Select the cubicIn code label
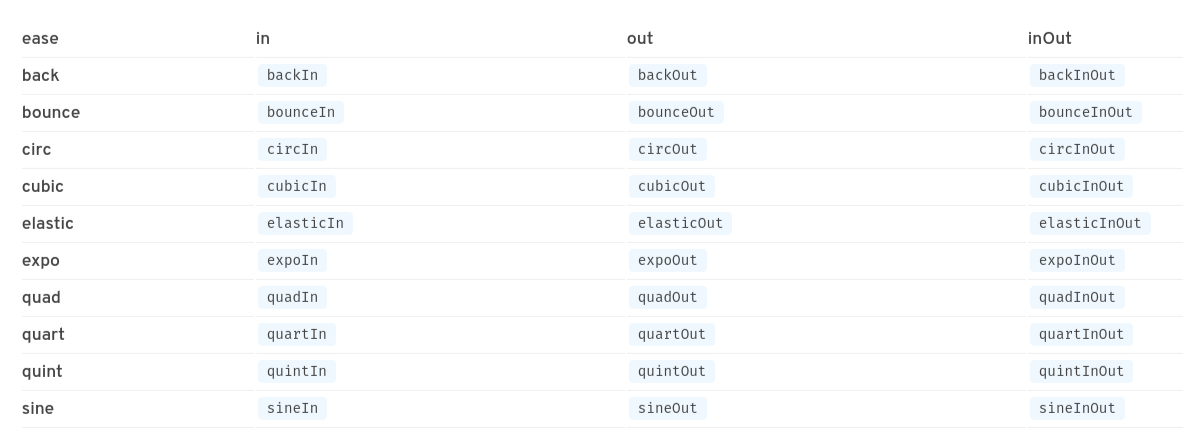This screenshot has width=1183, height=430. (297, 186)
